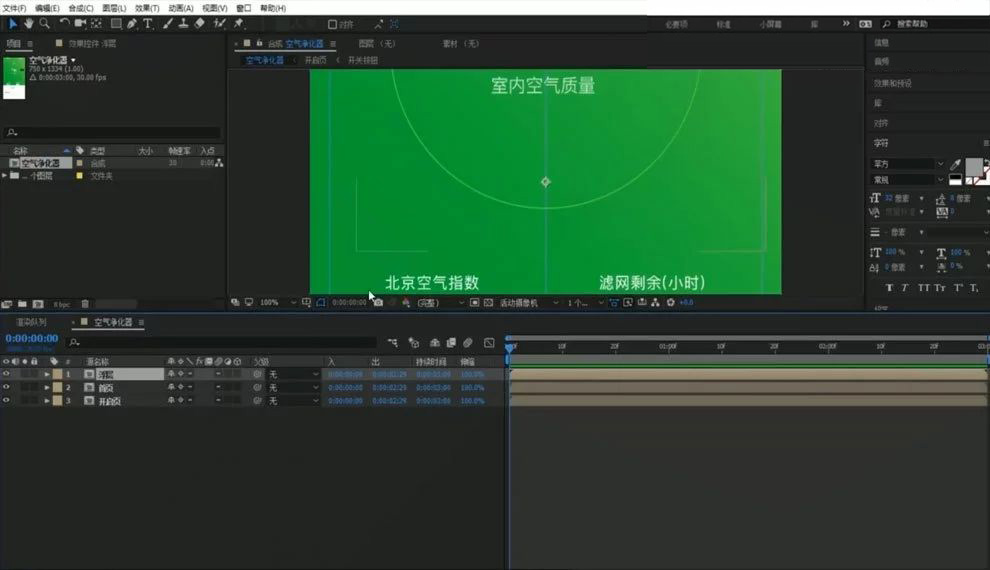The width and height of the screenshot is (990, 570).
Task: Select the Horizontal Type tool
Action: tap(148, 24)
